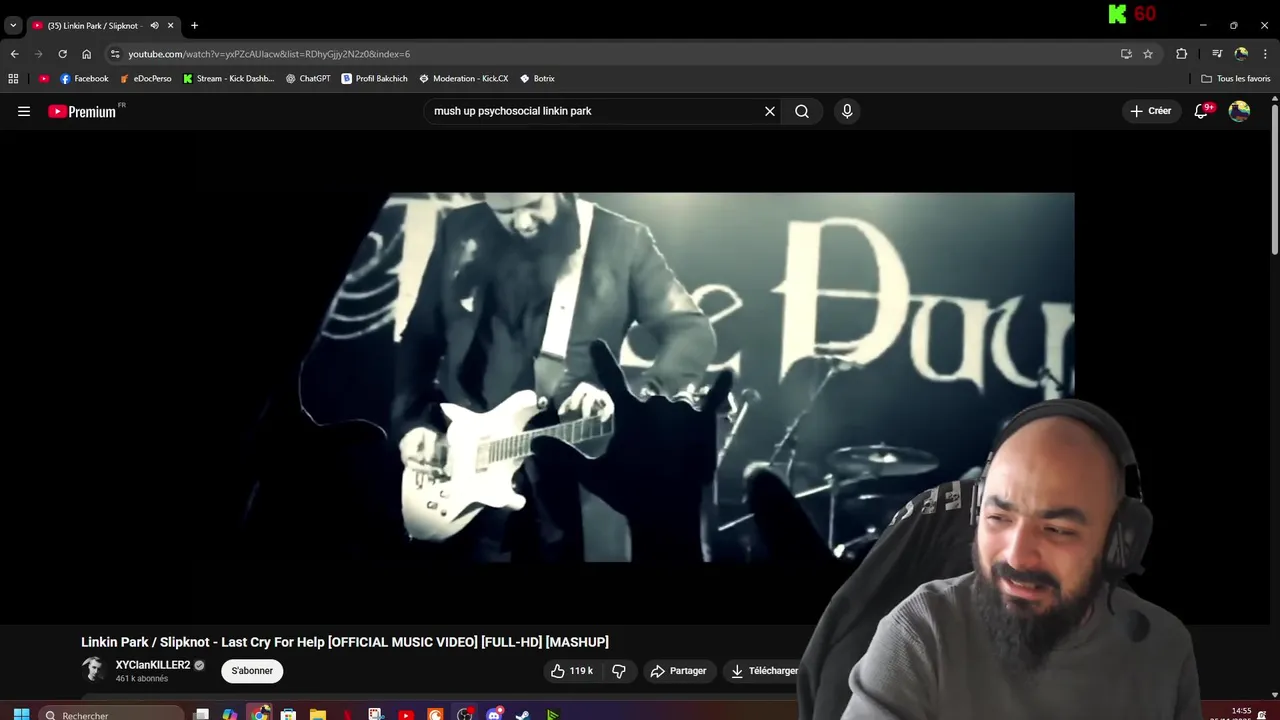
Task: Open the tab search dropdown arrow
Action: [x=13, y=25]
